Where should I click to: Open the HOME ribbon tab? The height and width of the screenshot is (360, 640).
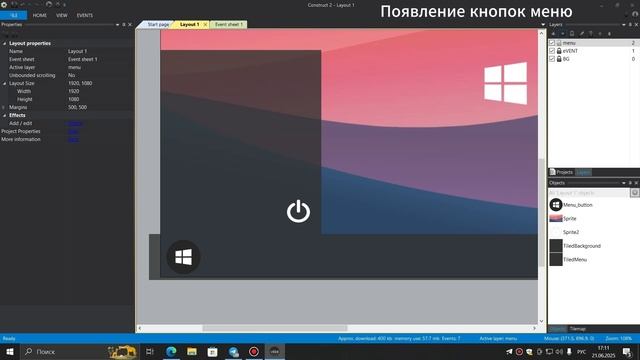pyautogui.click(x=40, y=15)
